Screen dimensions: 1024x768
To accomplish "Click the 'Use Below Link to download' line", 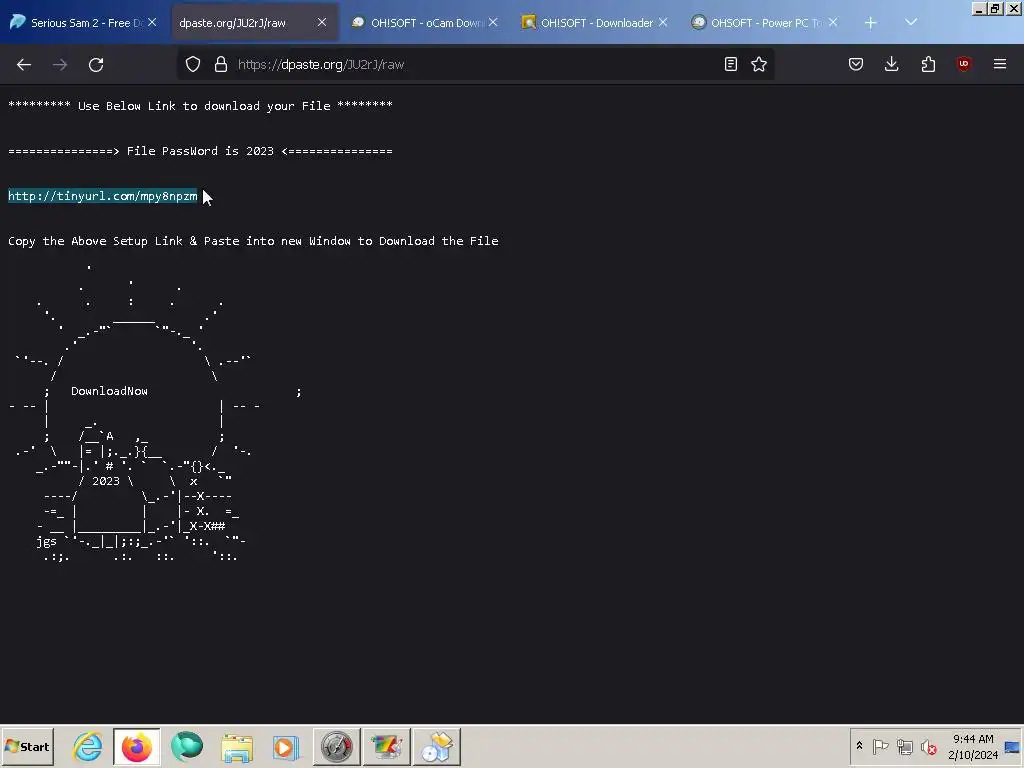I will 200,106.
